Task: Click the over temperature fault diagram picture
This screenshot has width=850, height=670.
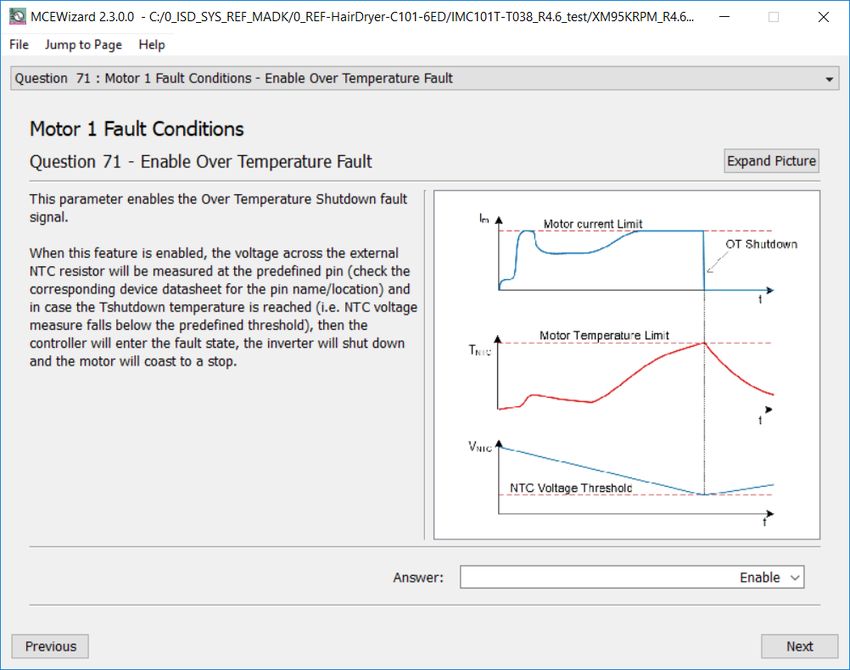Action: [627, 365]
